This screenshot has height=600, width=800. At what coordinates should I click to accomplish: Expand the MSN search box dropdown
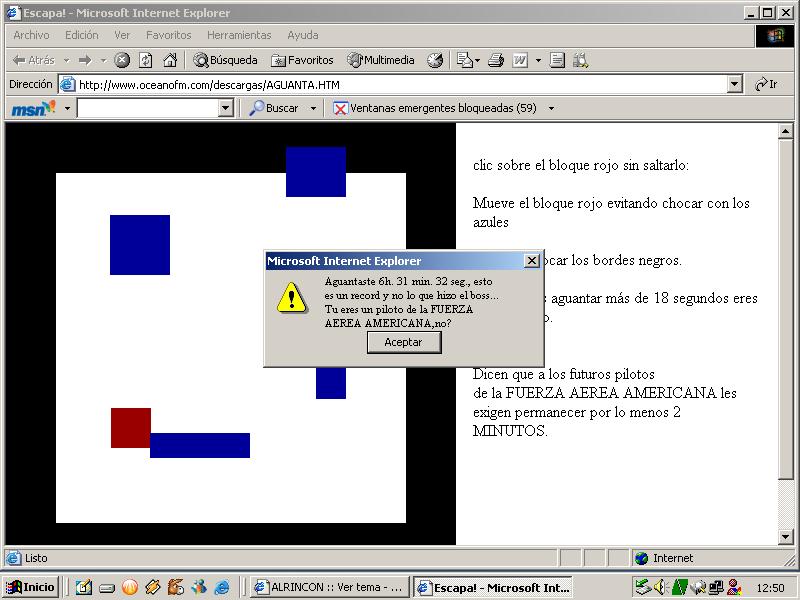click(226, 108)
